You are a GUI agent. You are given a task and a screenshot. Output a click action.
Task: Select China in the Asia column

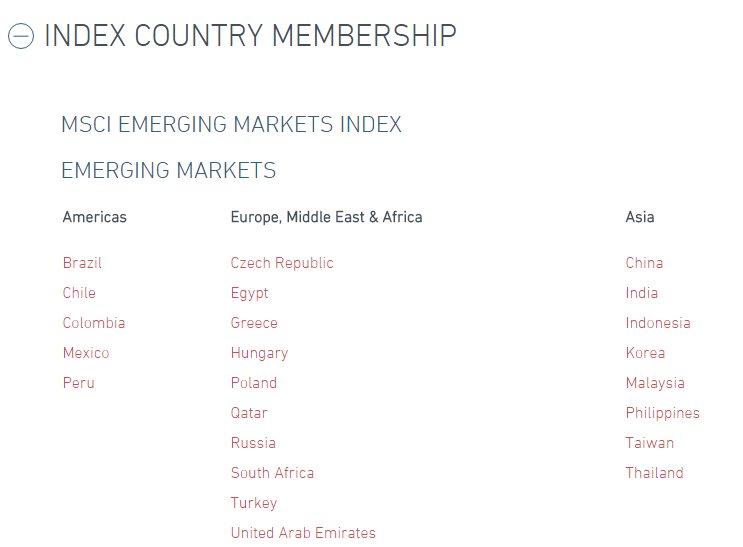644,263
